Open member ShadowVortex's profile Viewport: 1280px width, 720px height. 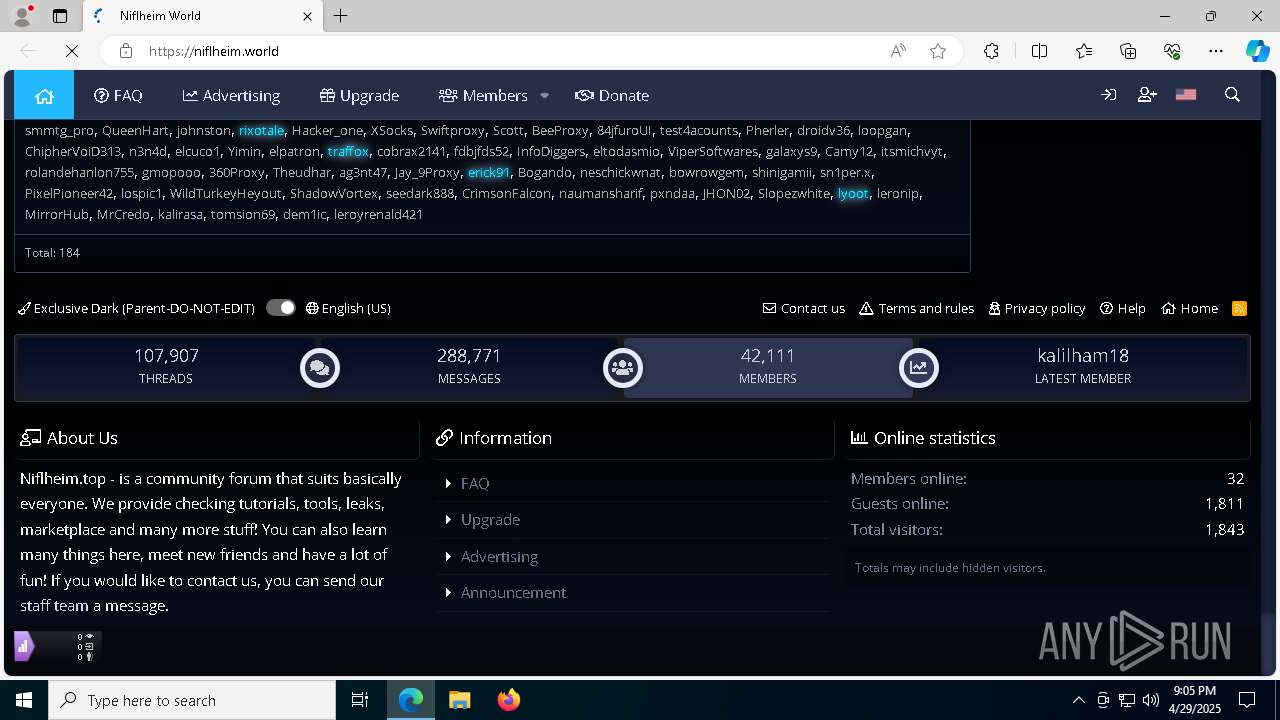334,193
